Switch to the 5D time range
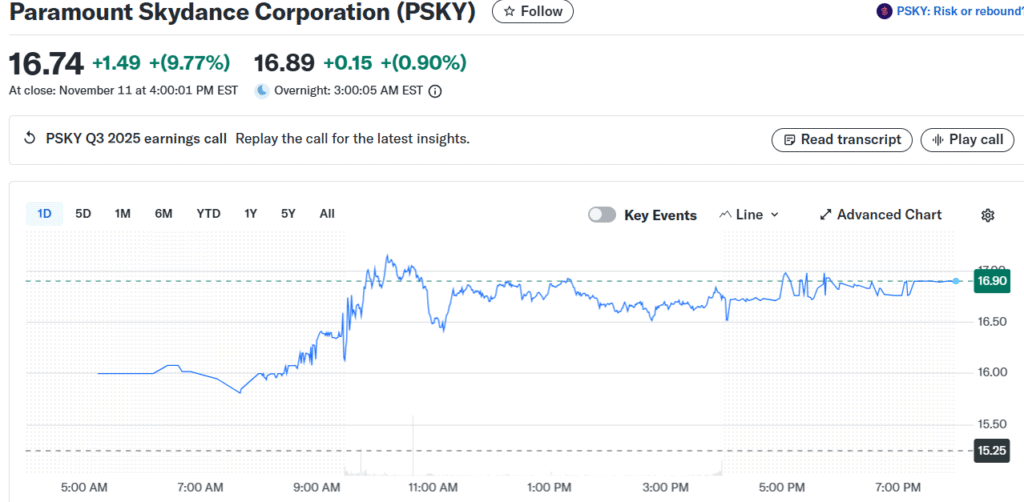 coord(83,213)
